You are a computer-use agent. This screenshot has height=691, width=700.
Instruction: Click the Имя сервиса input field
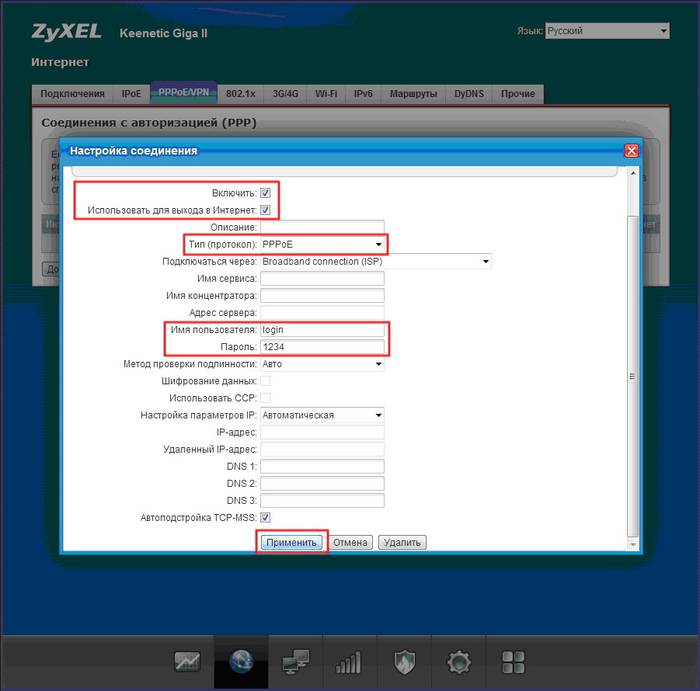pyautogui.click(x=322, y=279)
